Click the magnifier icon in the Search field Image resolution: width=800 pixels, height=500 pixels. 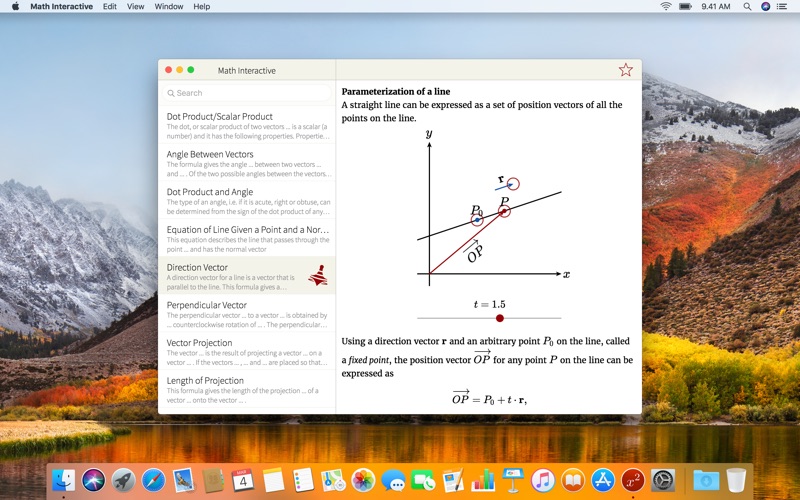coord(170,93)
